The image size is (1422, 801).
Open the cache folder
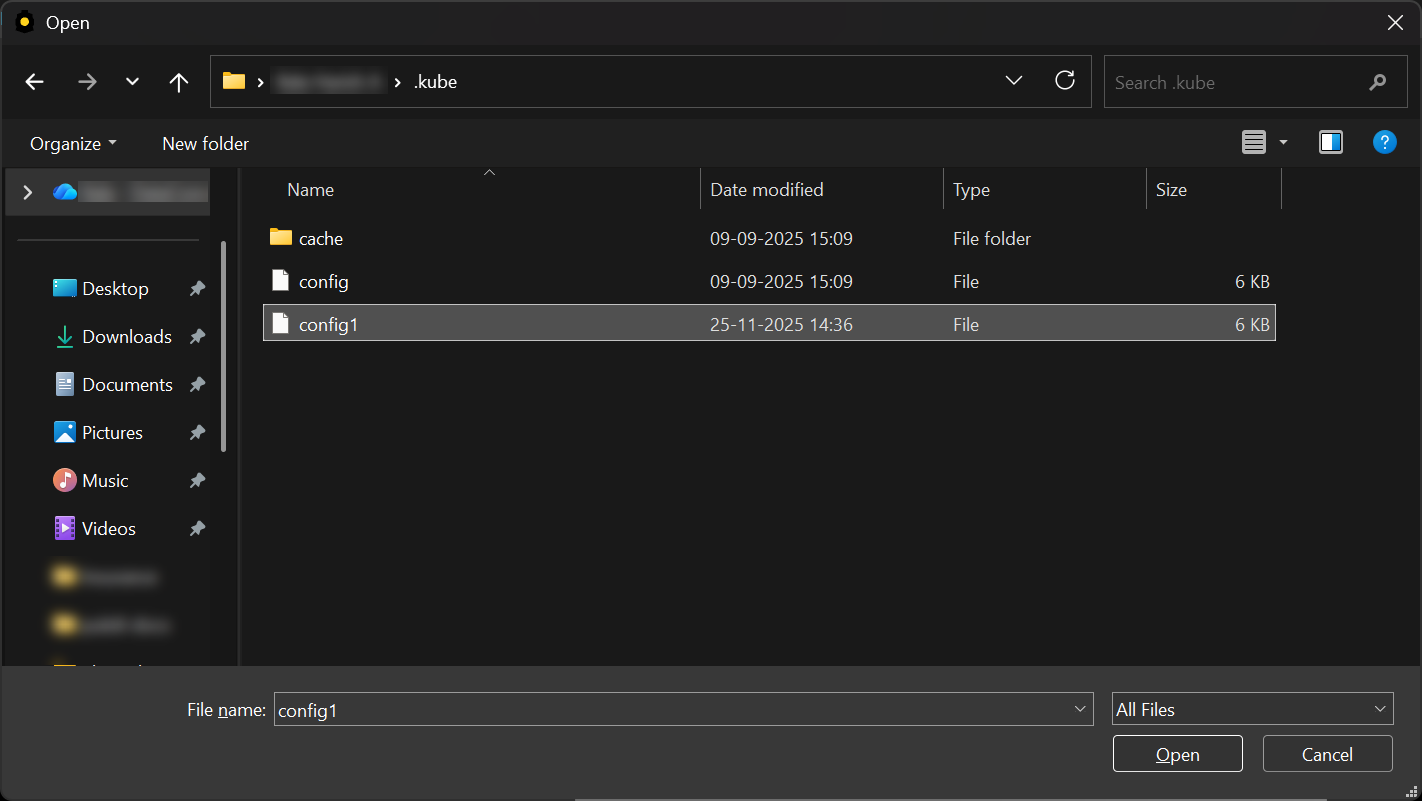click(x=321, y=239)
